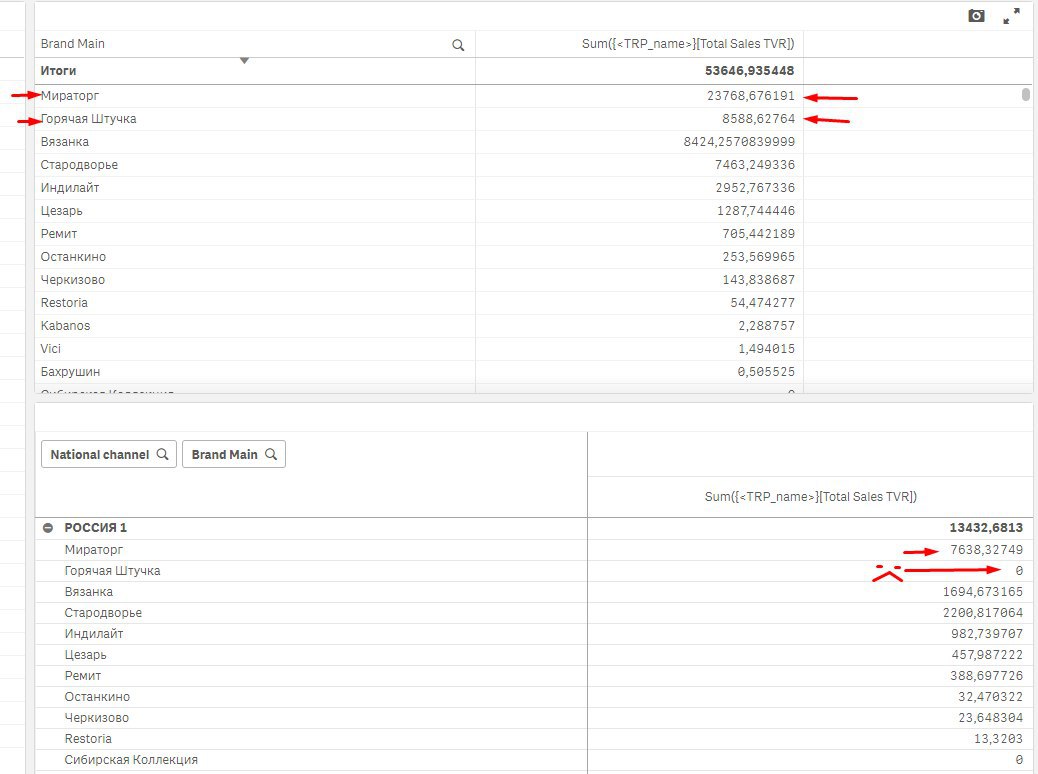Search the Brand Main dimension in the pivot table
The width and height of the screenshot is (1038, 774).
[271, 454]
